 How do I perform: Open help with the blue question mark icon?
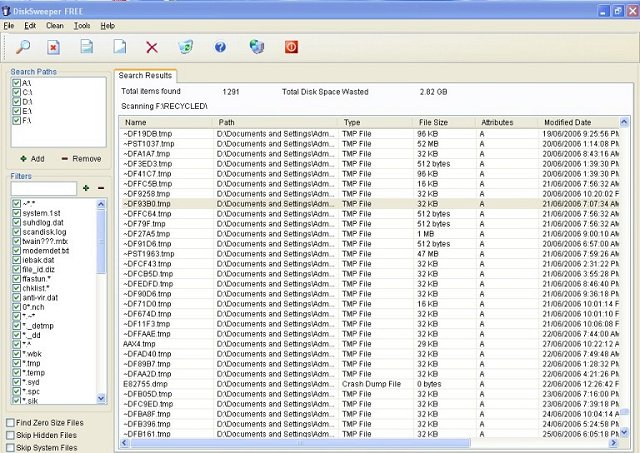pos(220,47)
